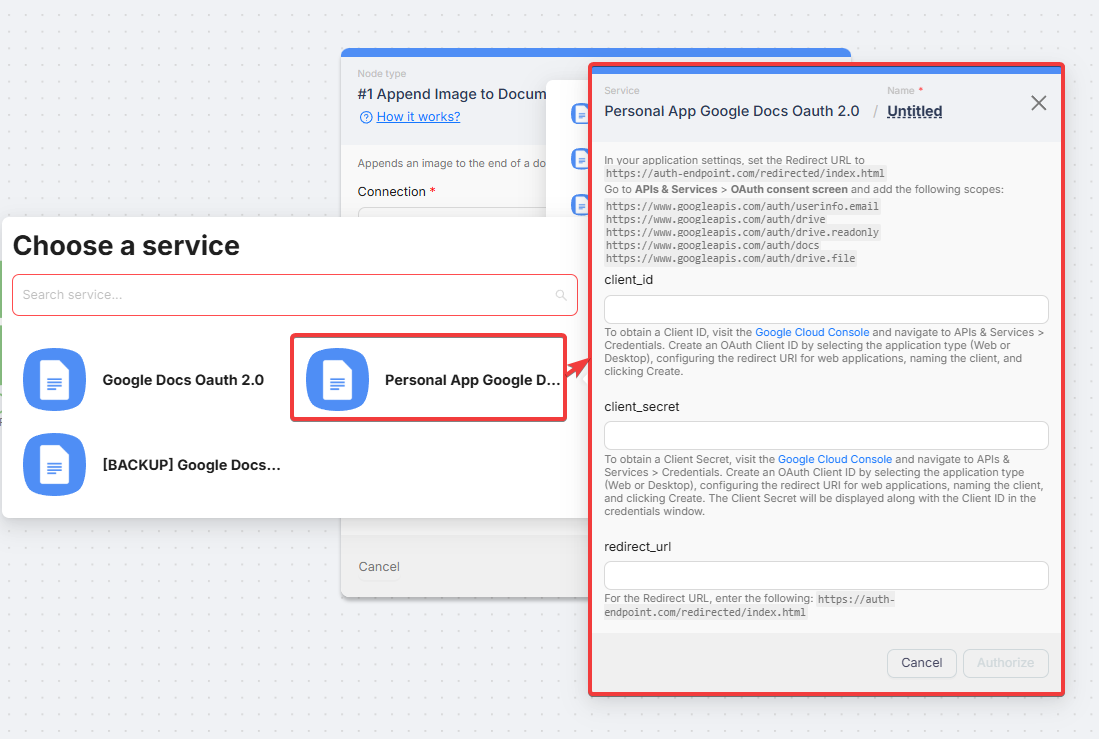Viewport: 1099px width, 739px height.
Task: Select the Personal App Google Docs icon
Action: click(x=337, y=379)
